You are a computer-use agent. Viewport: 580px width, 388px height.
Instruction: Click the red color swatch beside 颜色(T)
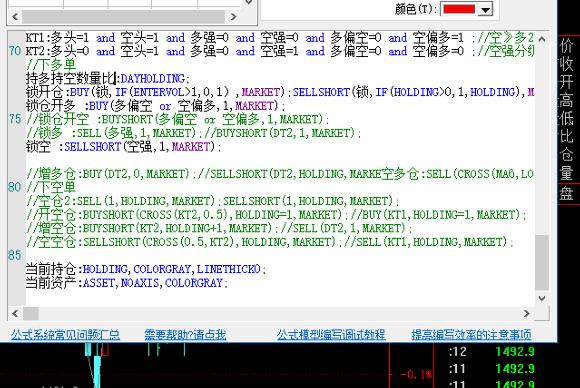[459, 9]
